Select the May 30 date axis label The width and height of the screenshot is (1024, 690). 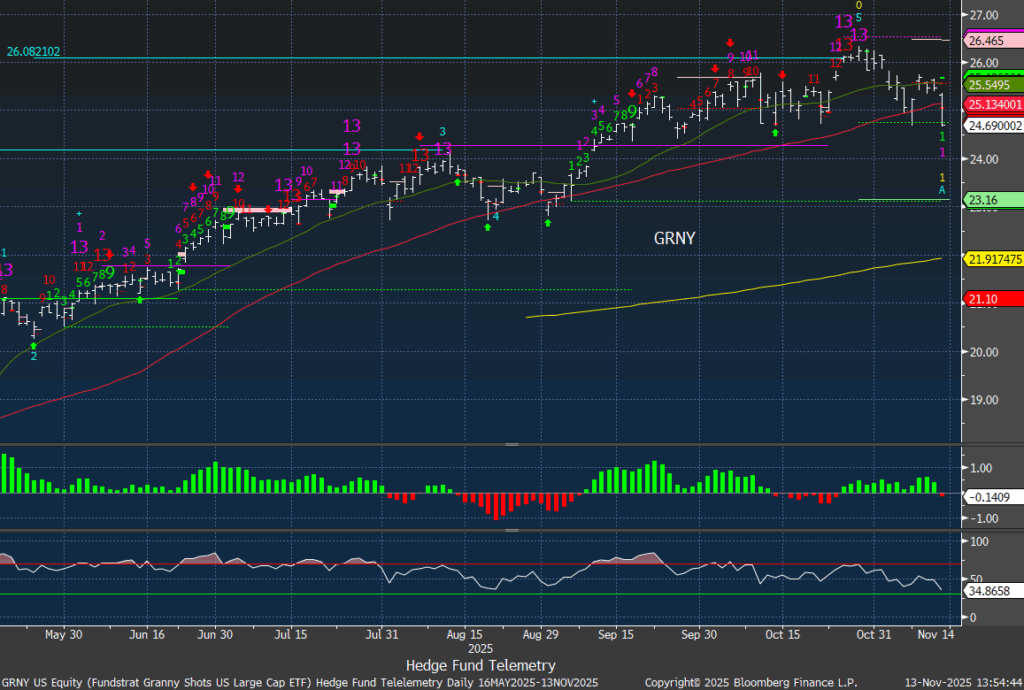[x=63, y=634]
